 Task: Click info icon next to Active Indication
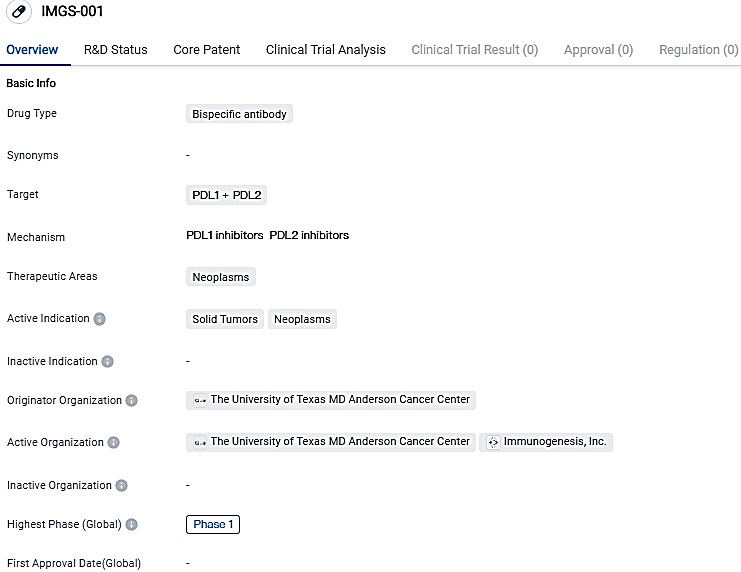coord(100,319)
